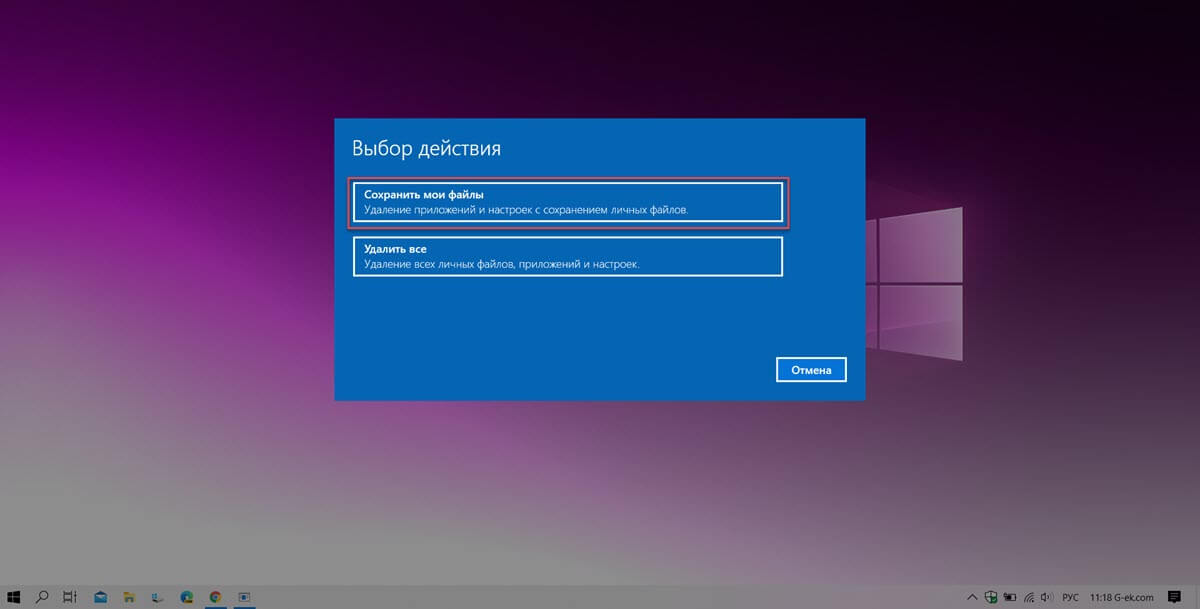The height and width of the screenshot is (609, 1200).
Task: Open the taskbar clock calendar
Action: coord(1122,596)
